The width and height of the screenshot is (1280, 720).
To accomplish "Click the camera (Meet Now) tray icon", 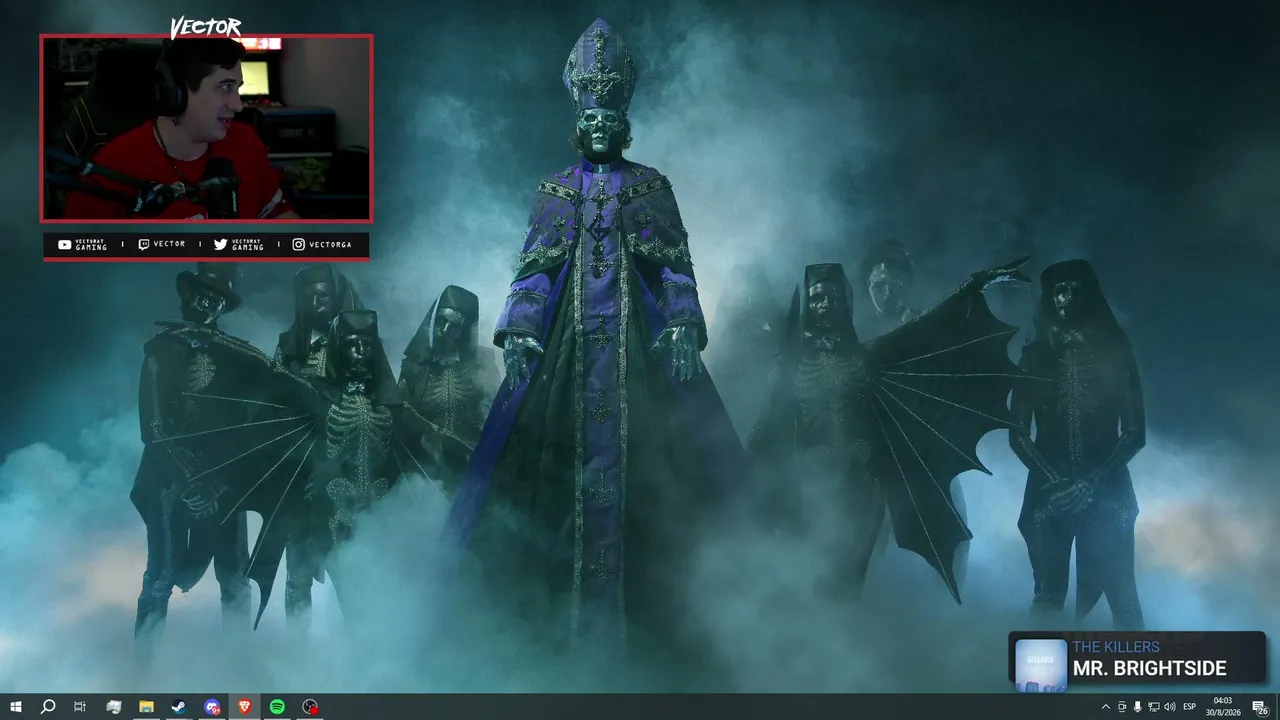I will [1121, 707].
